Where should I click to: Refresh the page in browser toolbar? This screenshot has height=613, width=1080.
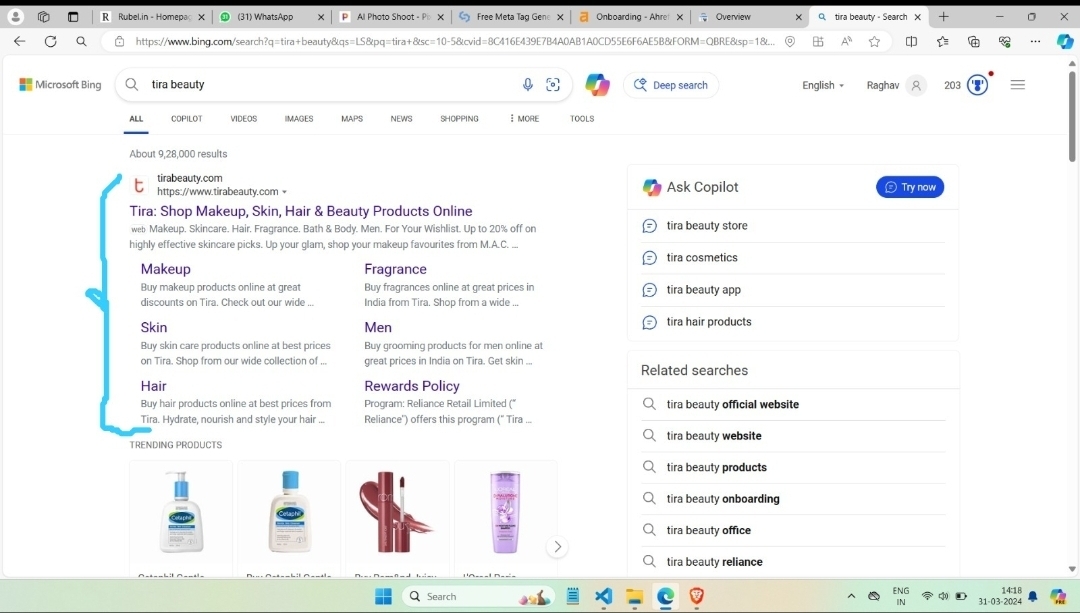[50, 42]
